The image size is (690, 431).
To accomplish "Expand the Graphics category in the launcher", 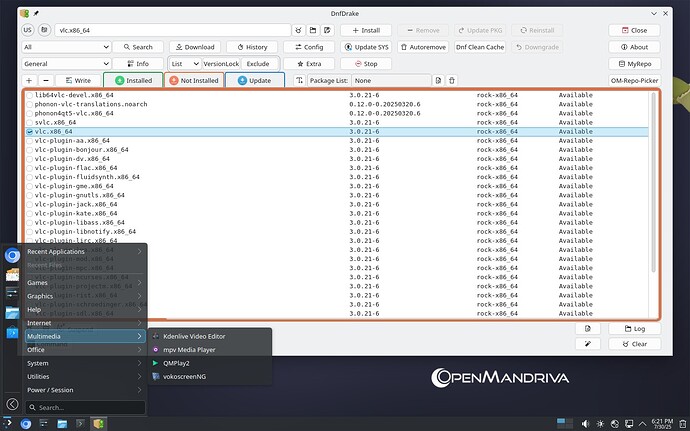I will 84,296.
